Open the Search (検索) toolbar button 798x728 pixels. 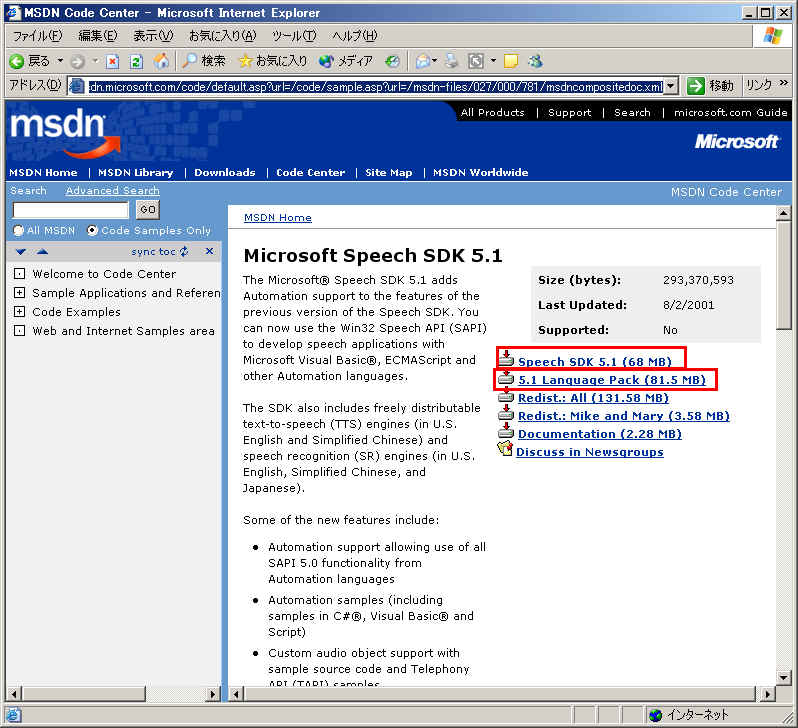click(204, 62)
